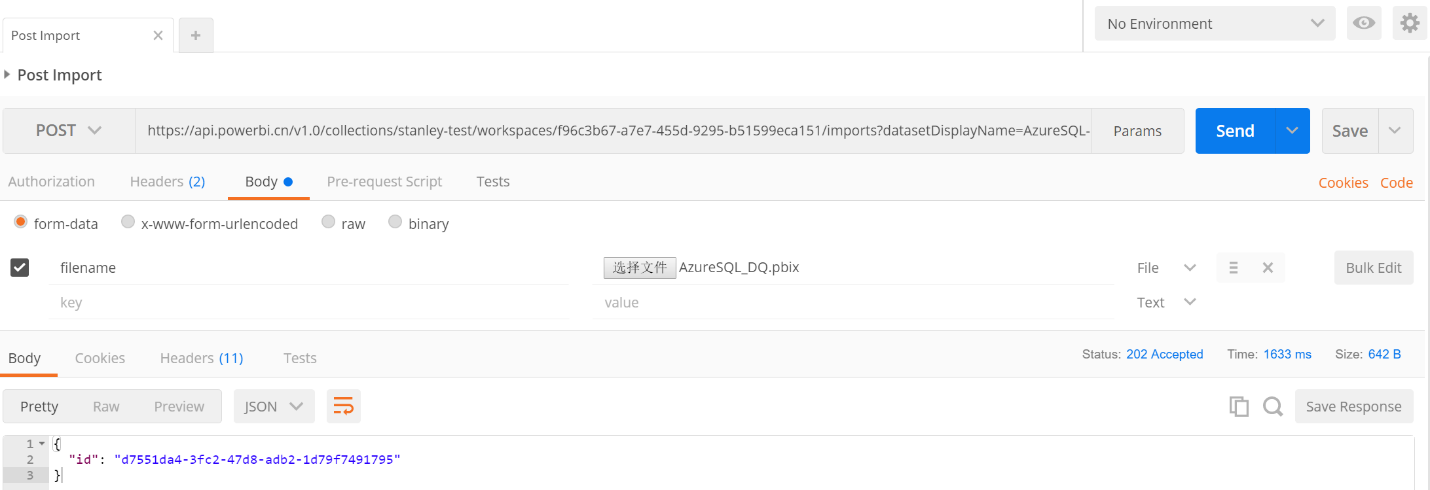Uncheck the filename parameter checkbox
The width and height of the screenshot is (1430, 490).
pos(19,267)
